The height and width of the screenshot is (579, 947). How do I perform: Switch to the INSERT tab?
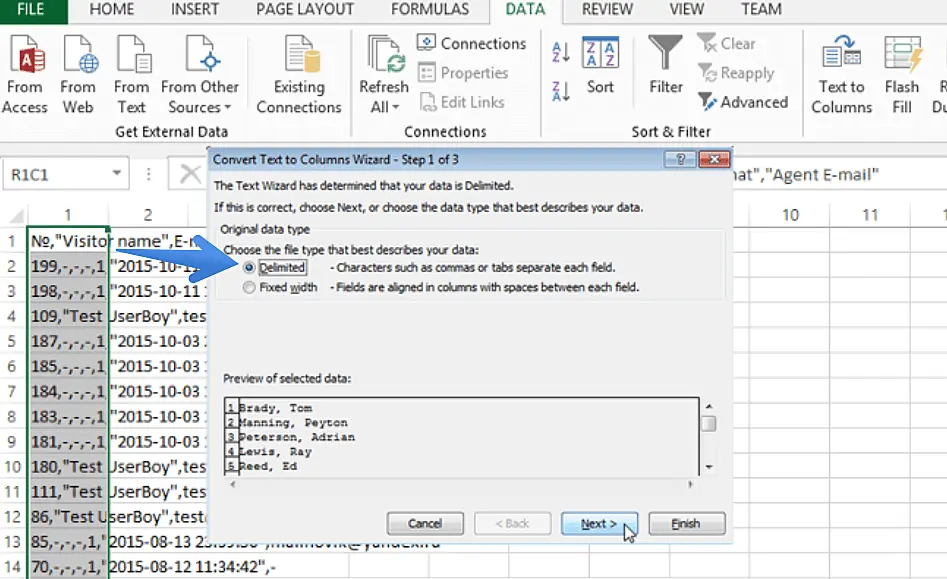coord(194,10)
